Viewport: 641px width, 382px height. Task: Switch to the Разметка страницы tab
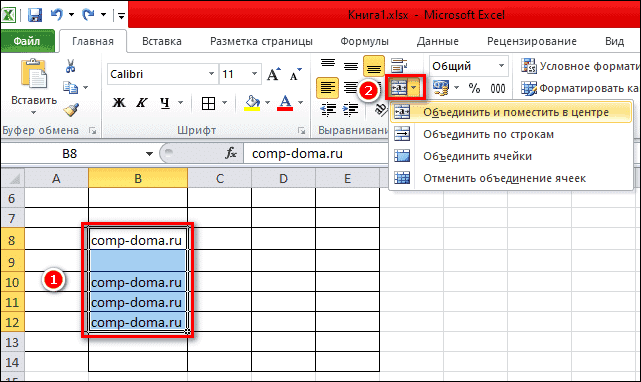coord(261,41)
